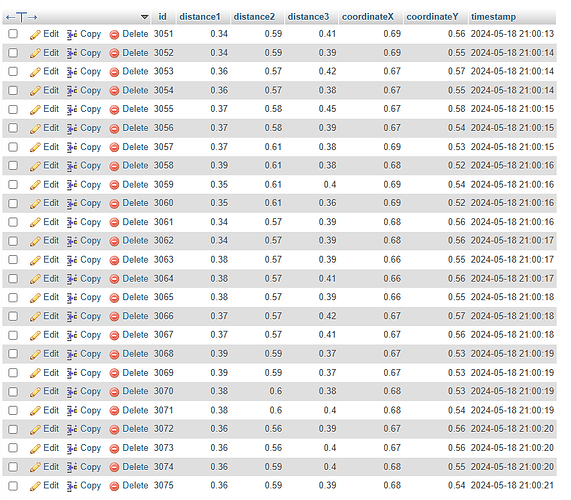Click the red delete icon for row 3062

coord(114,241)
